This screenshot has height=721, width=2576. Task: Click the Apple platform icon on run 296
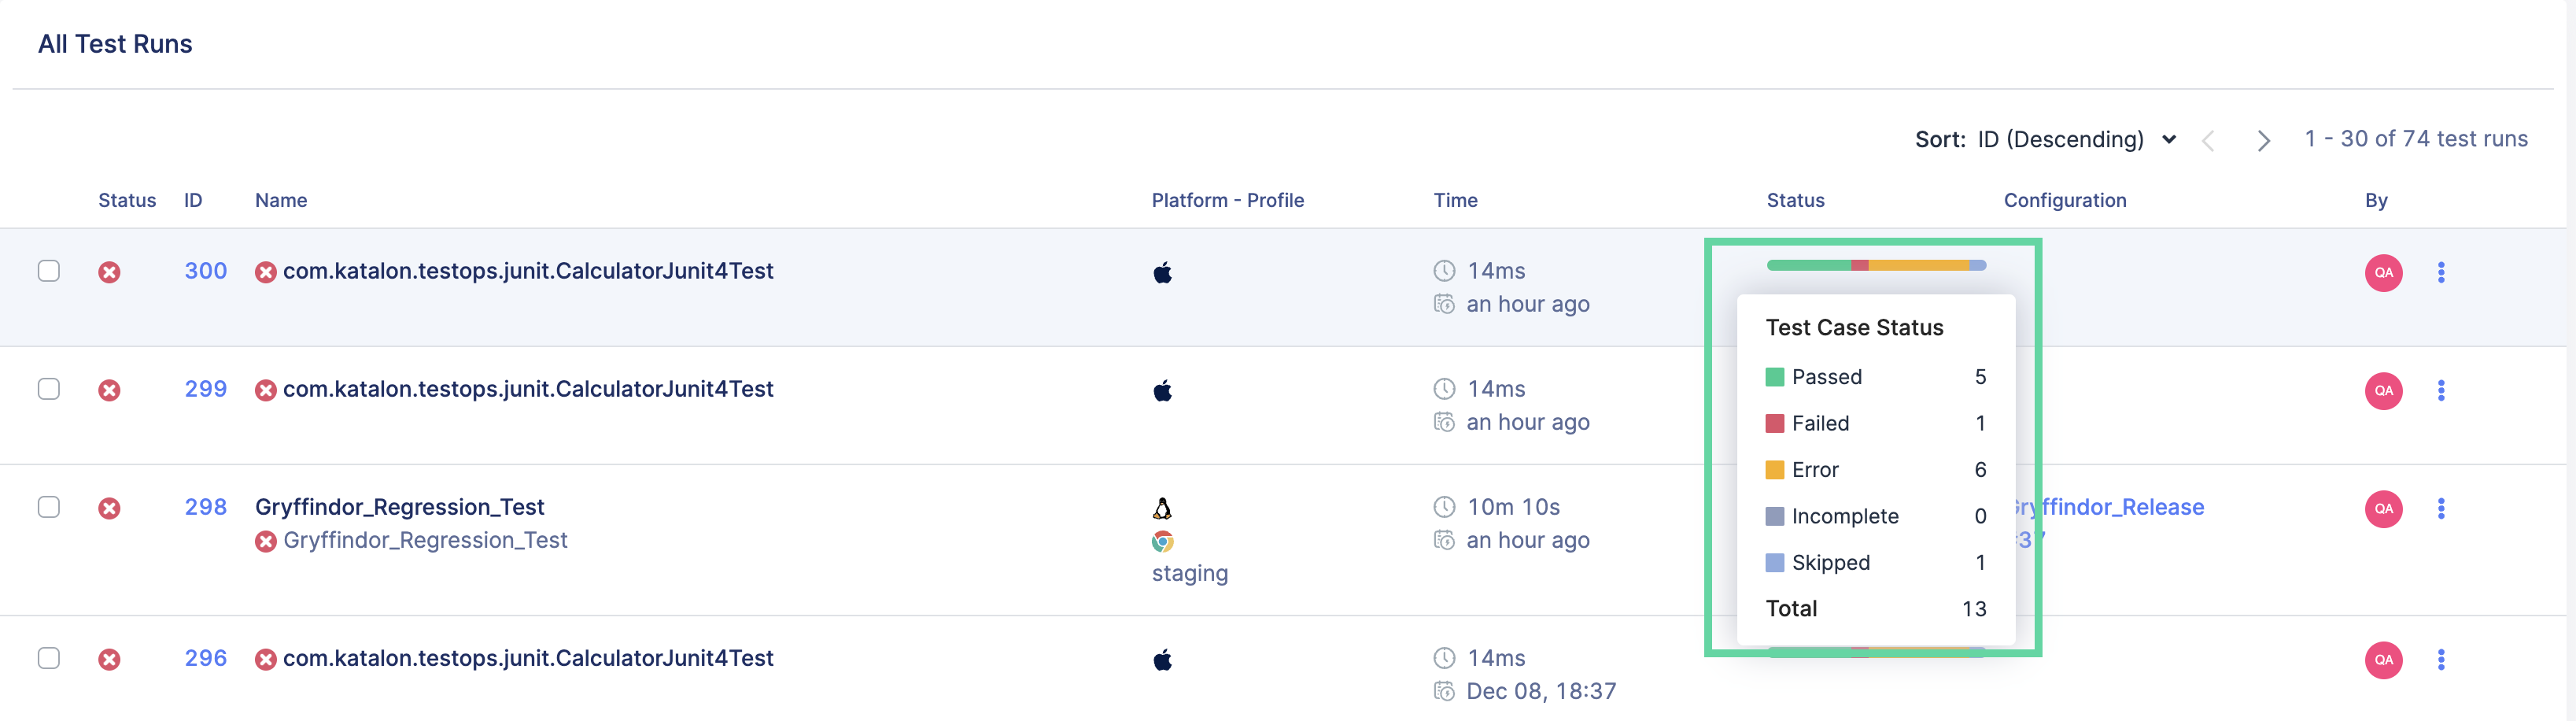pyautogui.click(x=1162, y=659)
